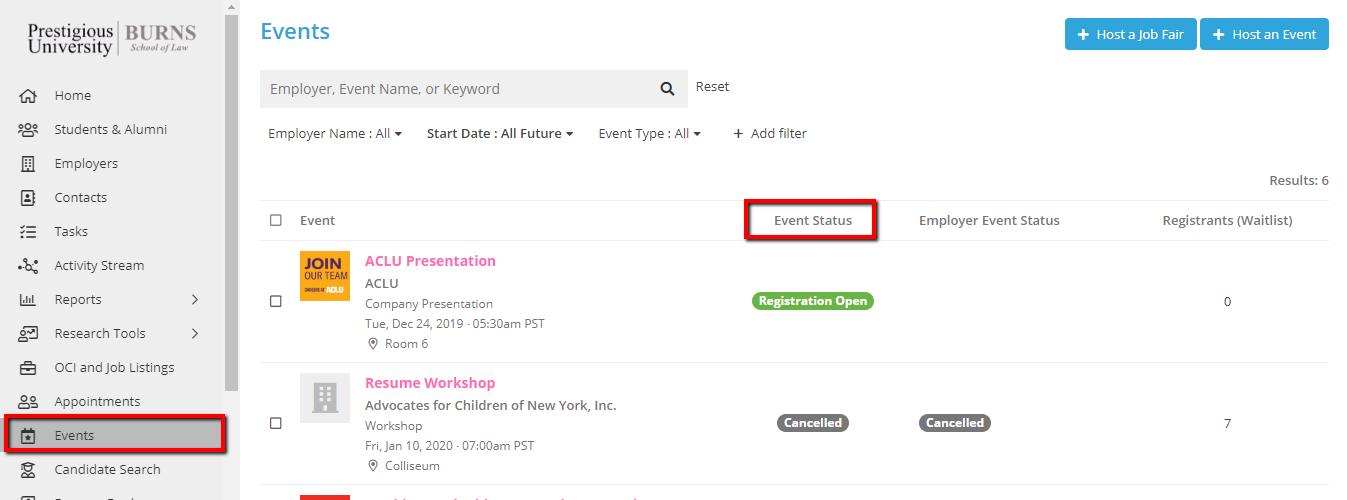The height and width of the screenshot is (500, 1347).
Task: Toggle the select-all events checkbox
Action: click(x=276, y=221)
